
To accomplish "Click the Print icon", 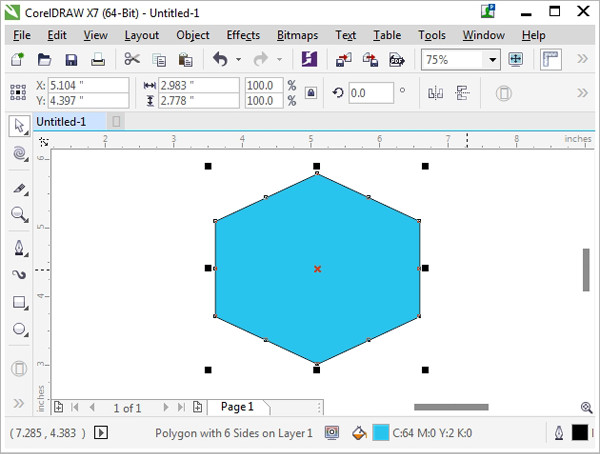I will (98, 59).
